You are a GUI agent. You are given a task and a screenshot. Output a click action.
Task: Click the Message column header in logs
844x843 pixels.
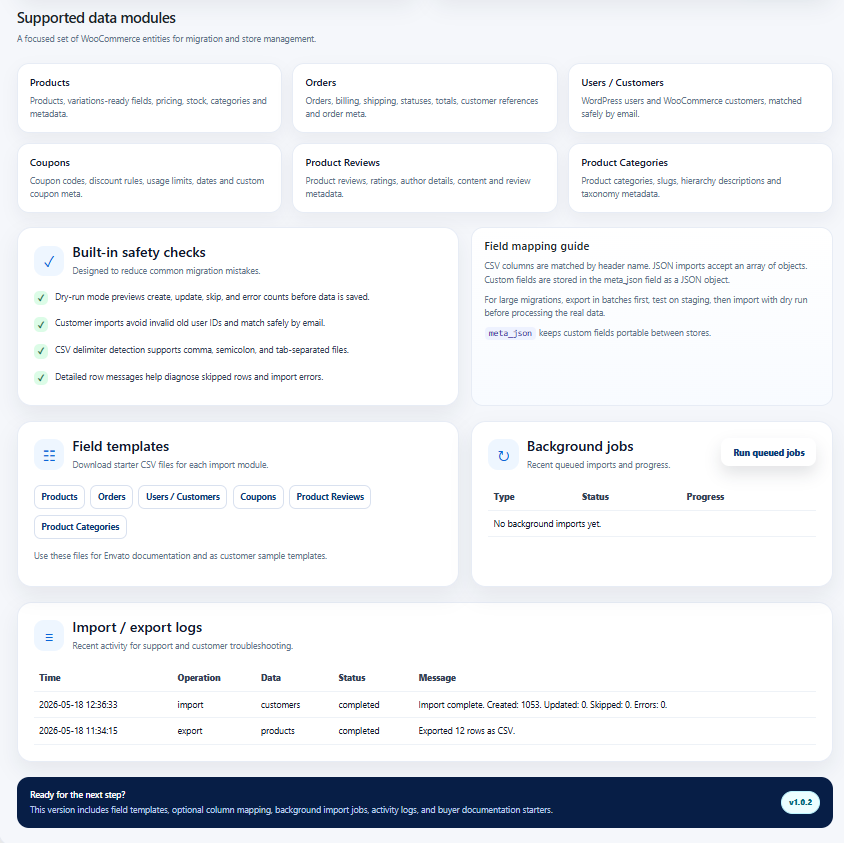tap(437, 678)
